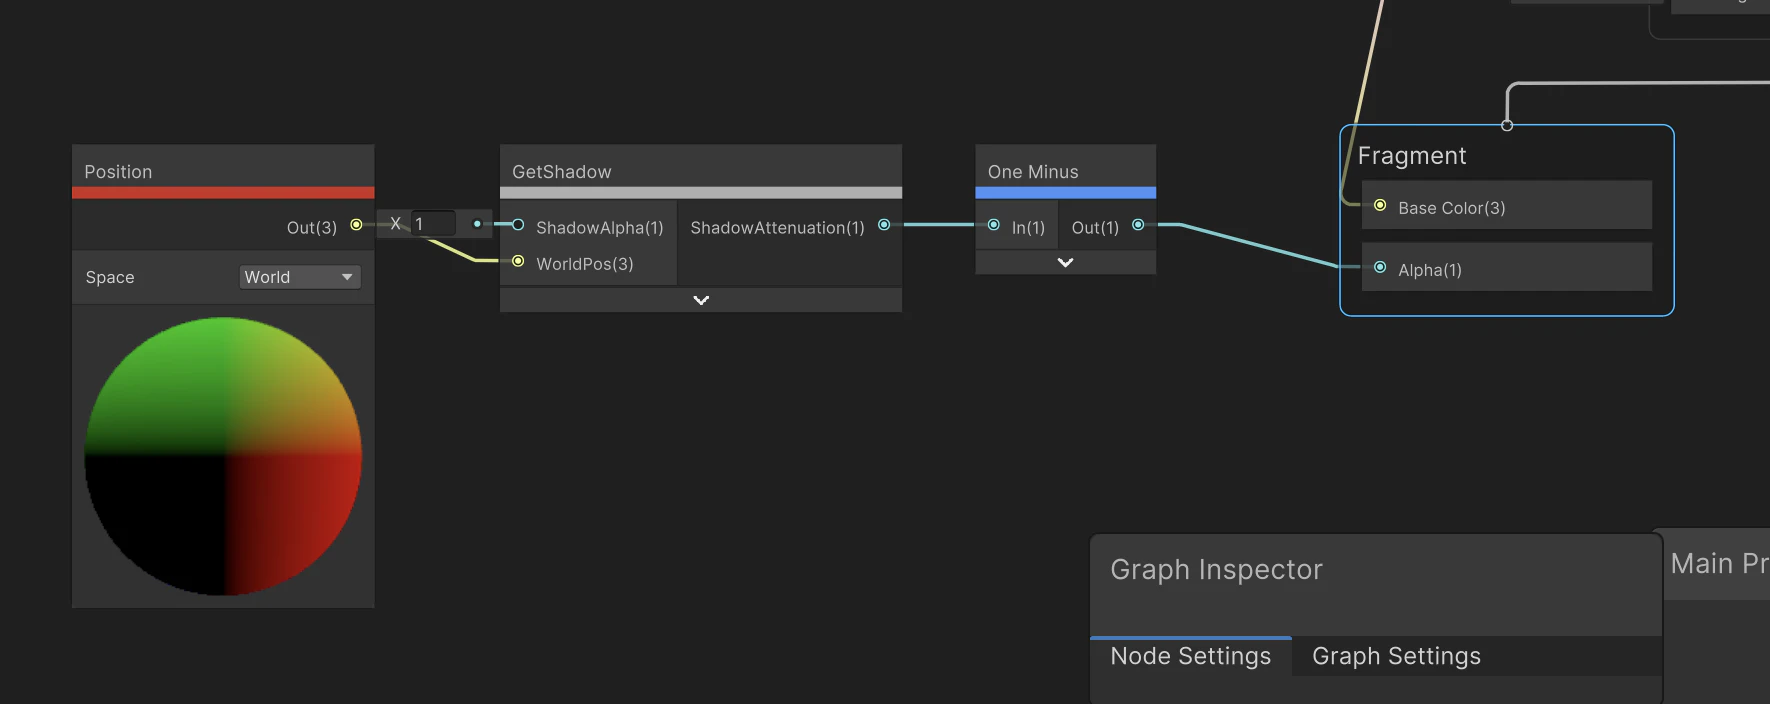Image resolution: width=1770 pixels, height=704 pixels.
Task: Select the Position node title
Action: (x=118, y=172)
